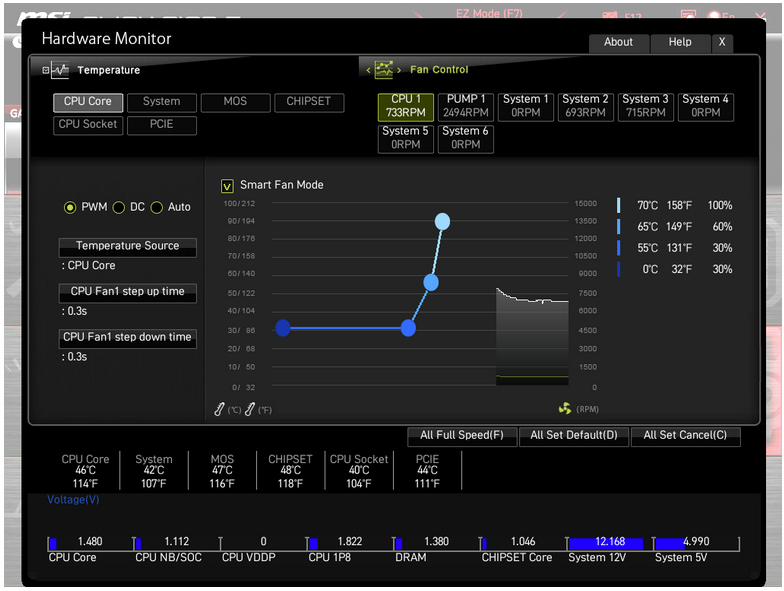
Task: Click the leftmost fan curve point at 0°C
Action: [x=283, y=328]
